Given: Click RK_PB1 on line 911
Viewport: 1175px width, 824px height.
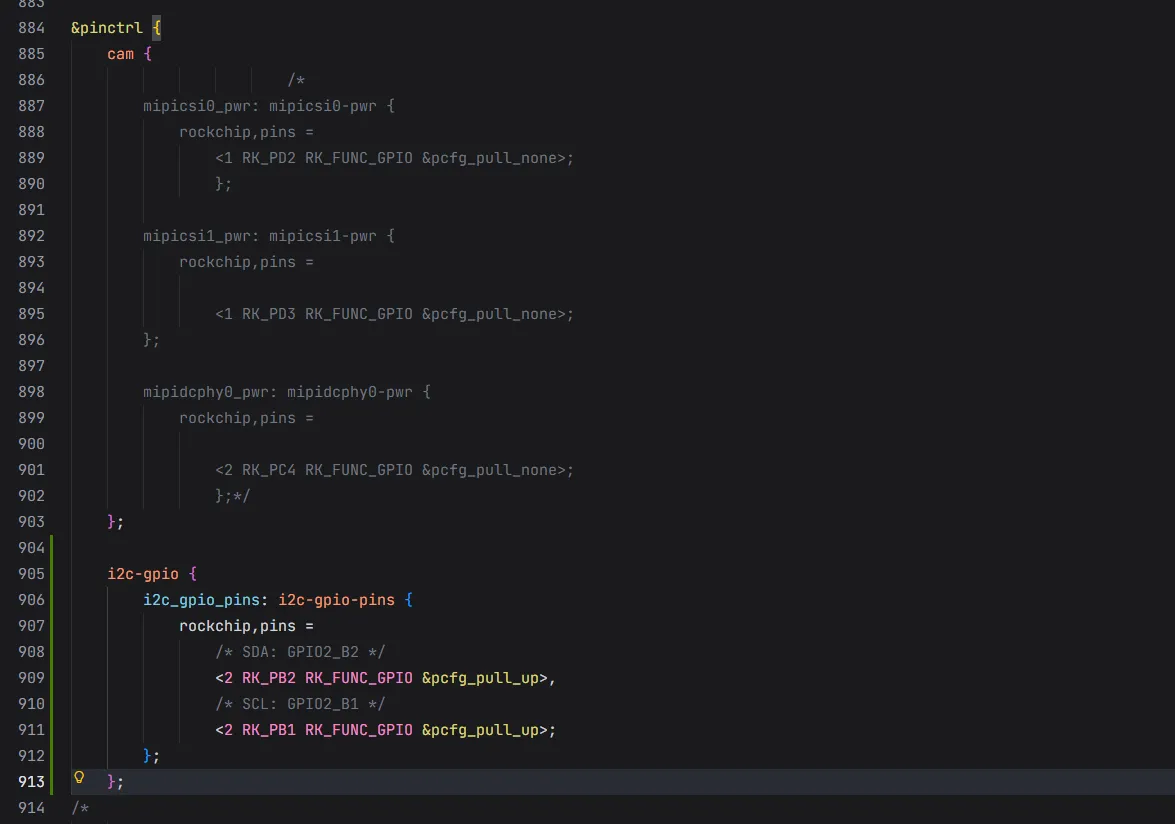Looking at the screenshot, I should tap(268, 730).
